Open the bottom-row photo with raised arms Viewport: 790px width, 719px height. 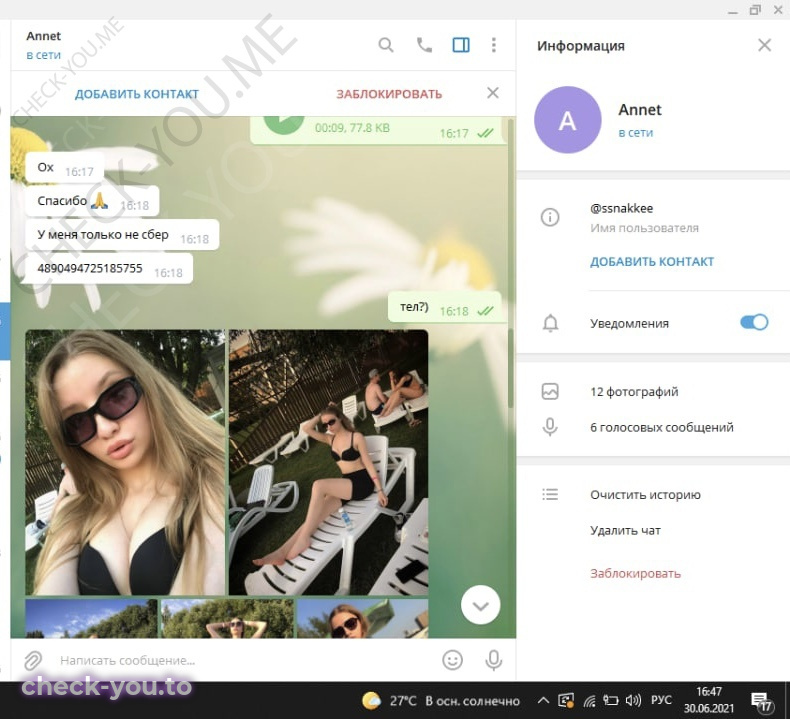point(227,619)
